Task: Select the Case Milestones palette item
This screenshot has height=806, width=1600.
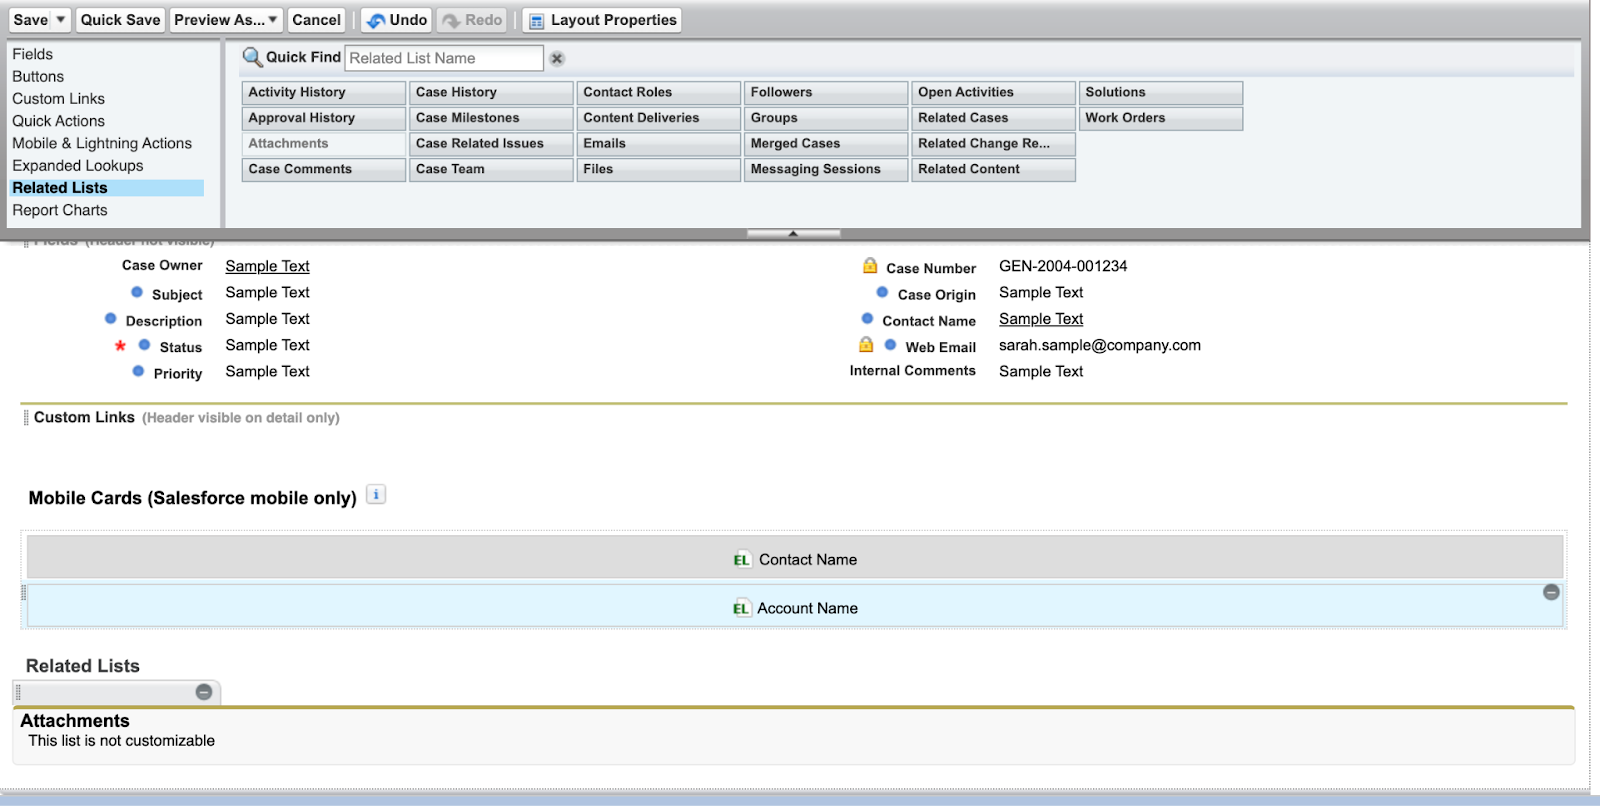Action: [x=491, y=118]
